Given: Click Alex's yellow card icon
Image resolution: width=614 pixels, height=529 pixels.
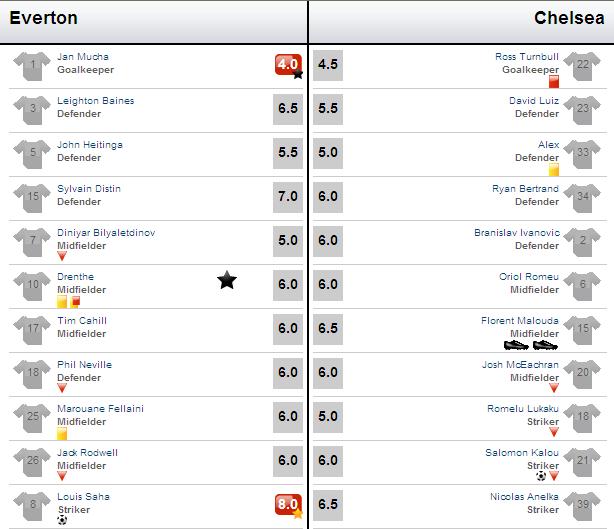Looking at the screenshot, I should (554, 170).
